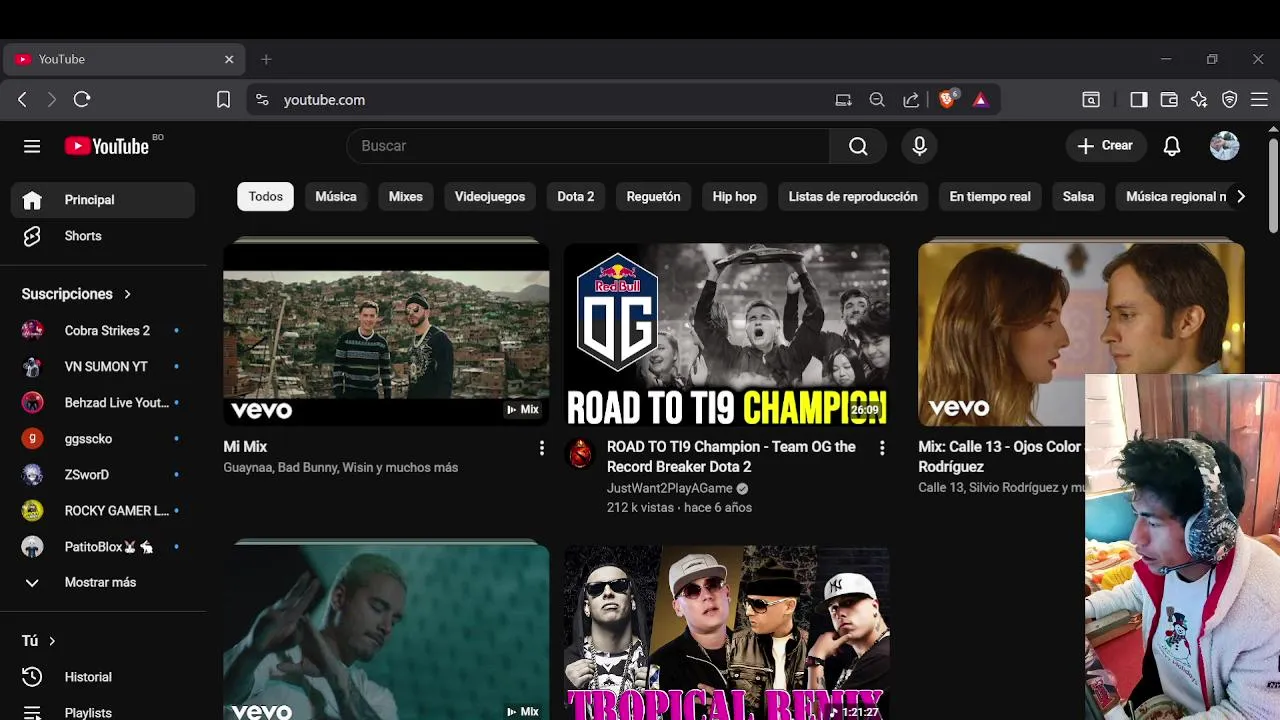Open the Mi Mix thumbnail
Image resolution: width=1280 pixels, height=720 pixels.
coord(386,334)
